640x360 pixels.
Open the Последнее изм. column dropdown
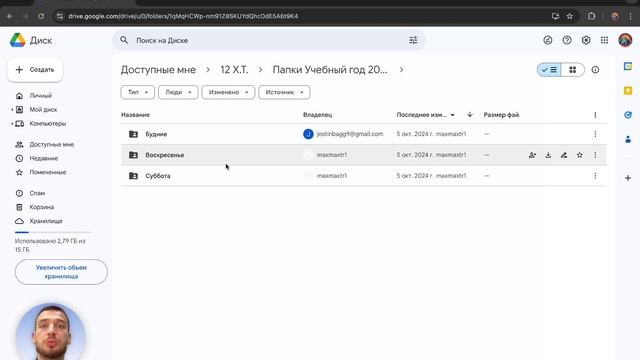point(452,115)
